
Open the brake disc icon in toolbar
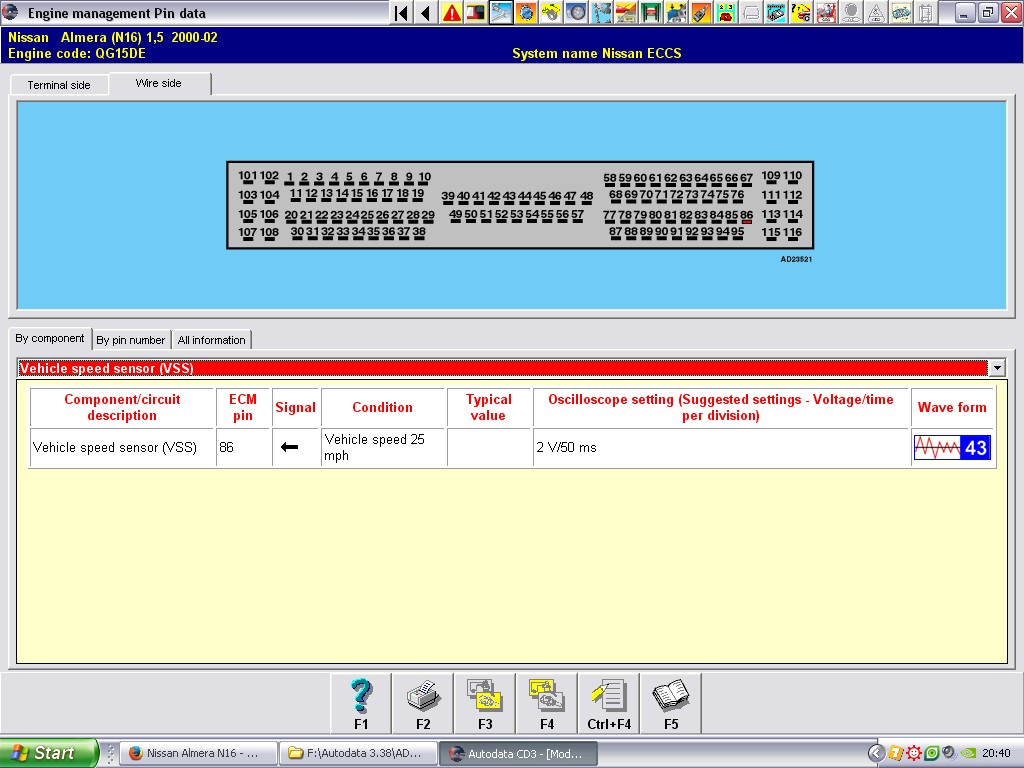(x=526, y=12)
